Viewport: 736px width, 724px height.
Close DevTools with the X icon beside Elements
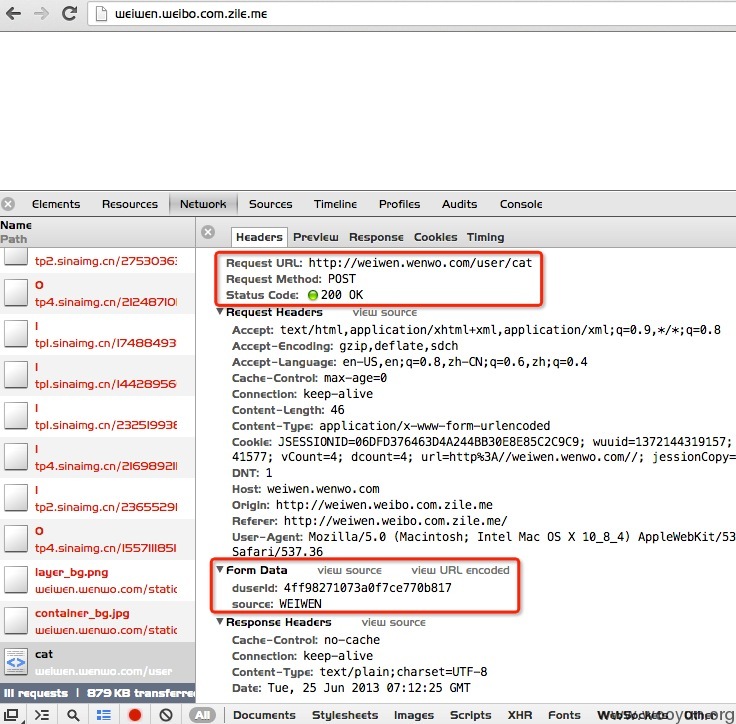point(8,204)
